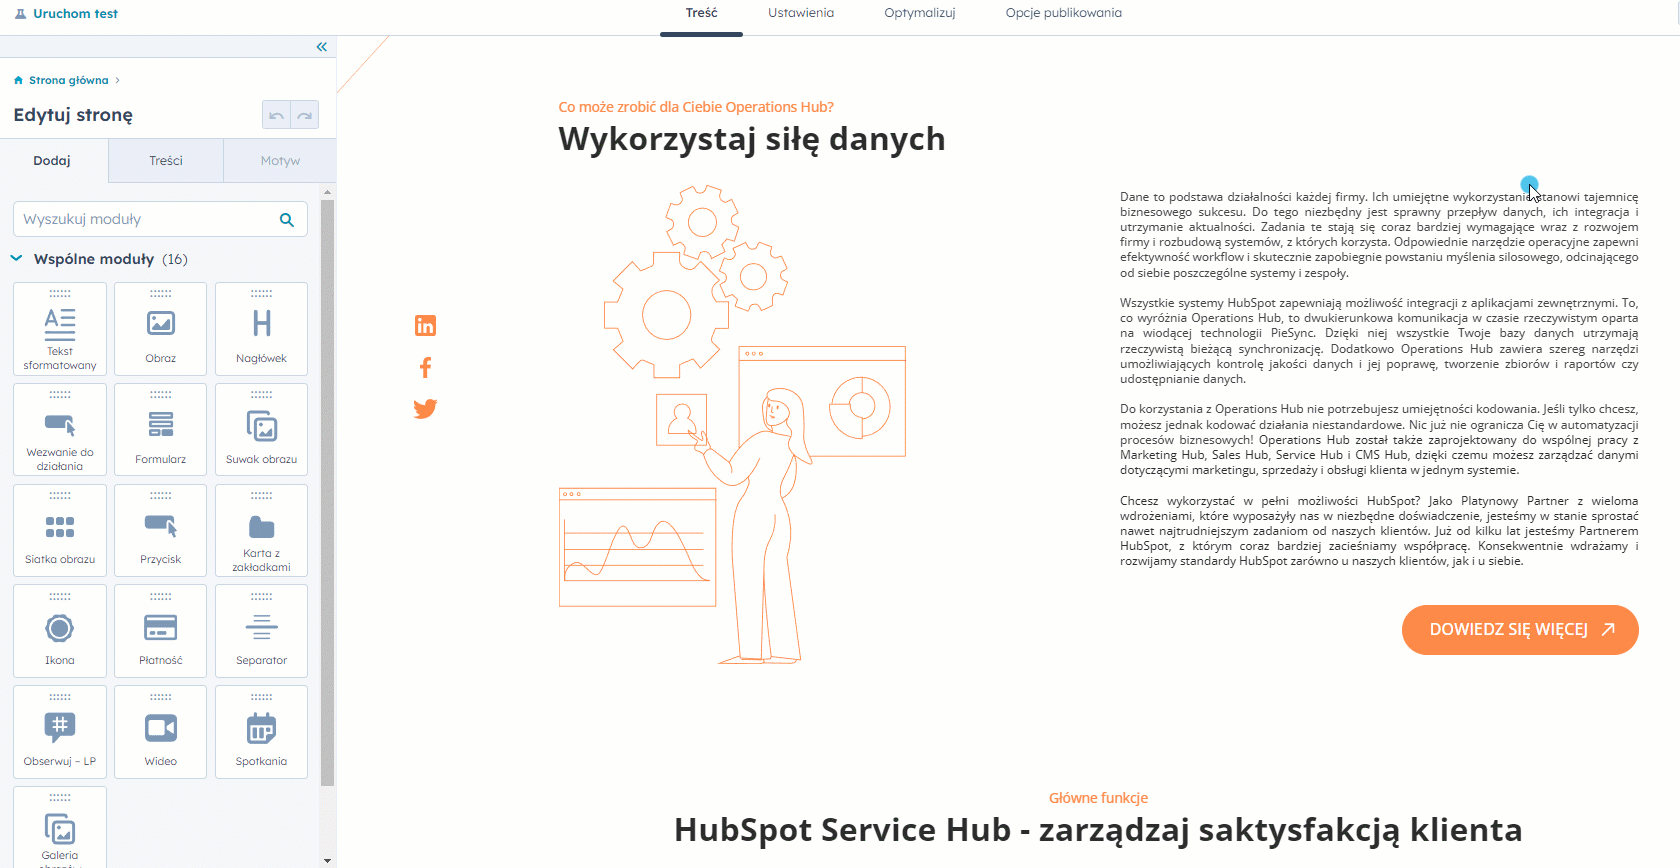This screenshot has height=868, width=1680.
Task: Add the Wezwanie do działania module
Action: (60, 430)
